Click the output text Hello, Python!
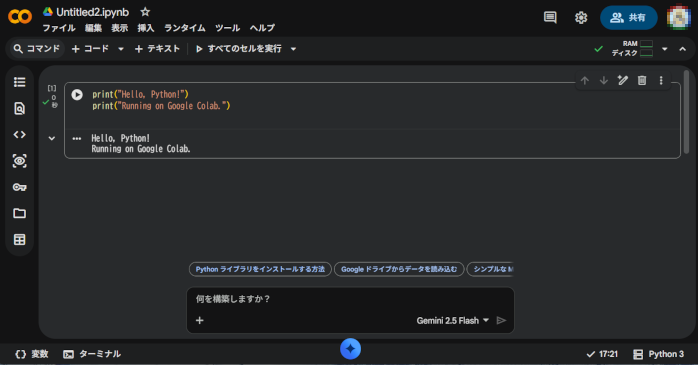 [120, 138]
